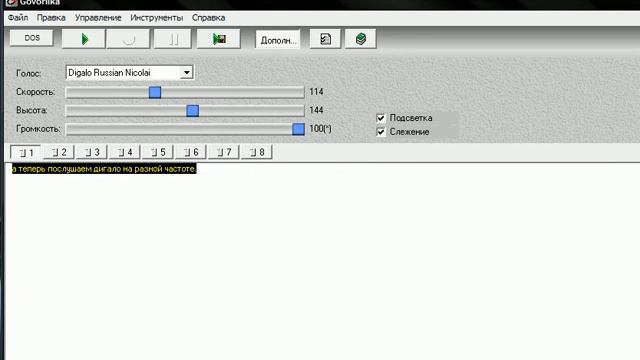Click the speed value 114
The image size is (640, 360).
(x=316, y=92)
